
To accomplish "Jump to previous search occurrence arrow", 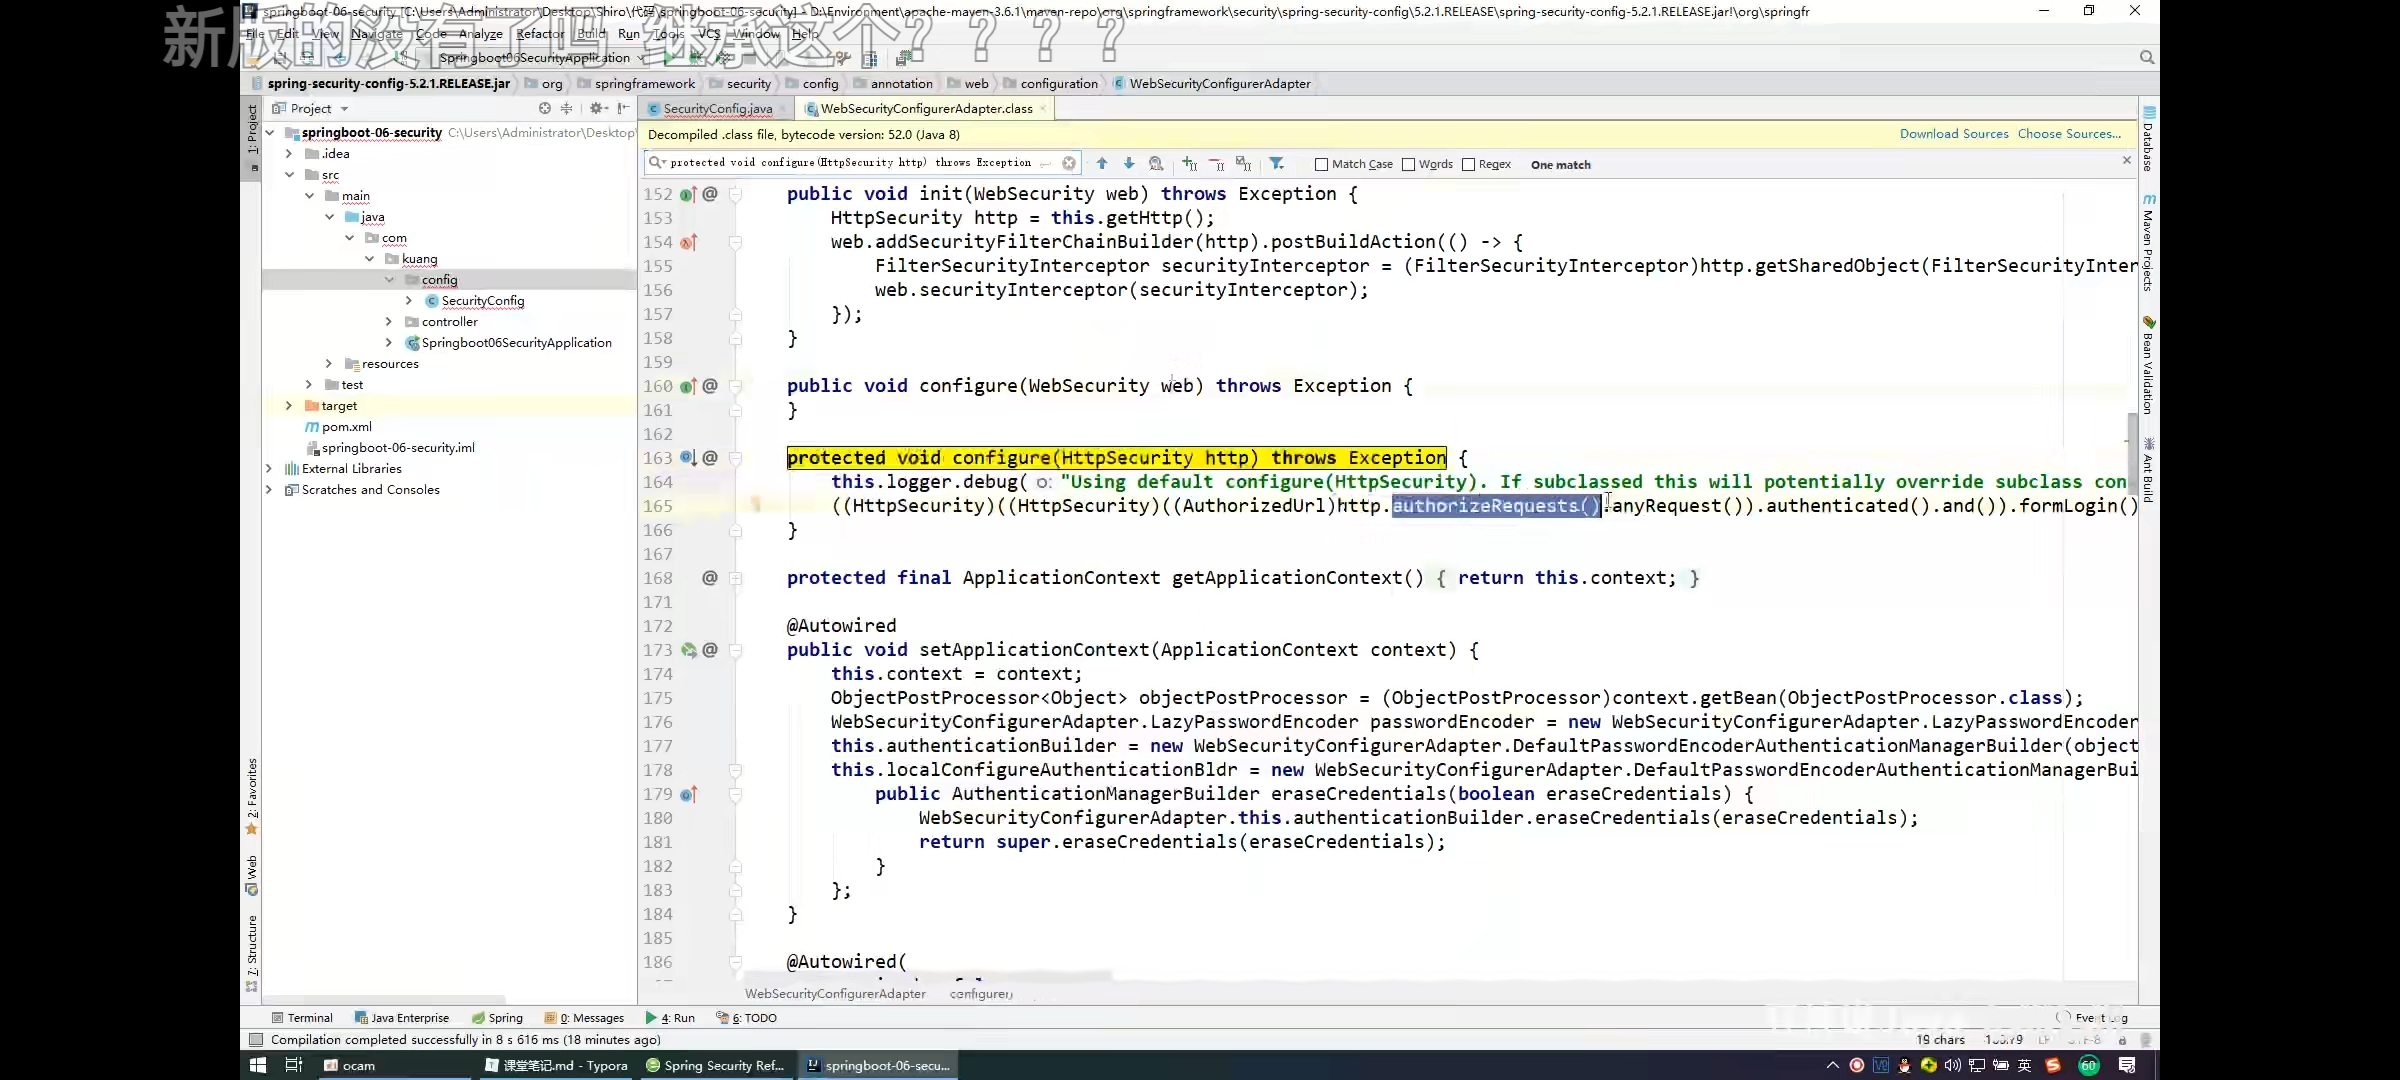I will pos(1101,163).
